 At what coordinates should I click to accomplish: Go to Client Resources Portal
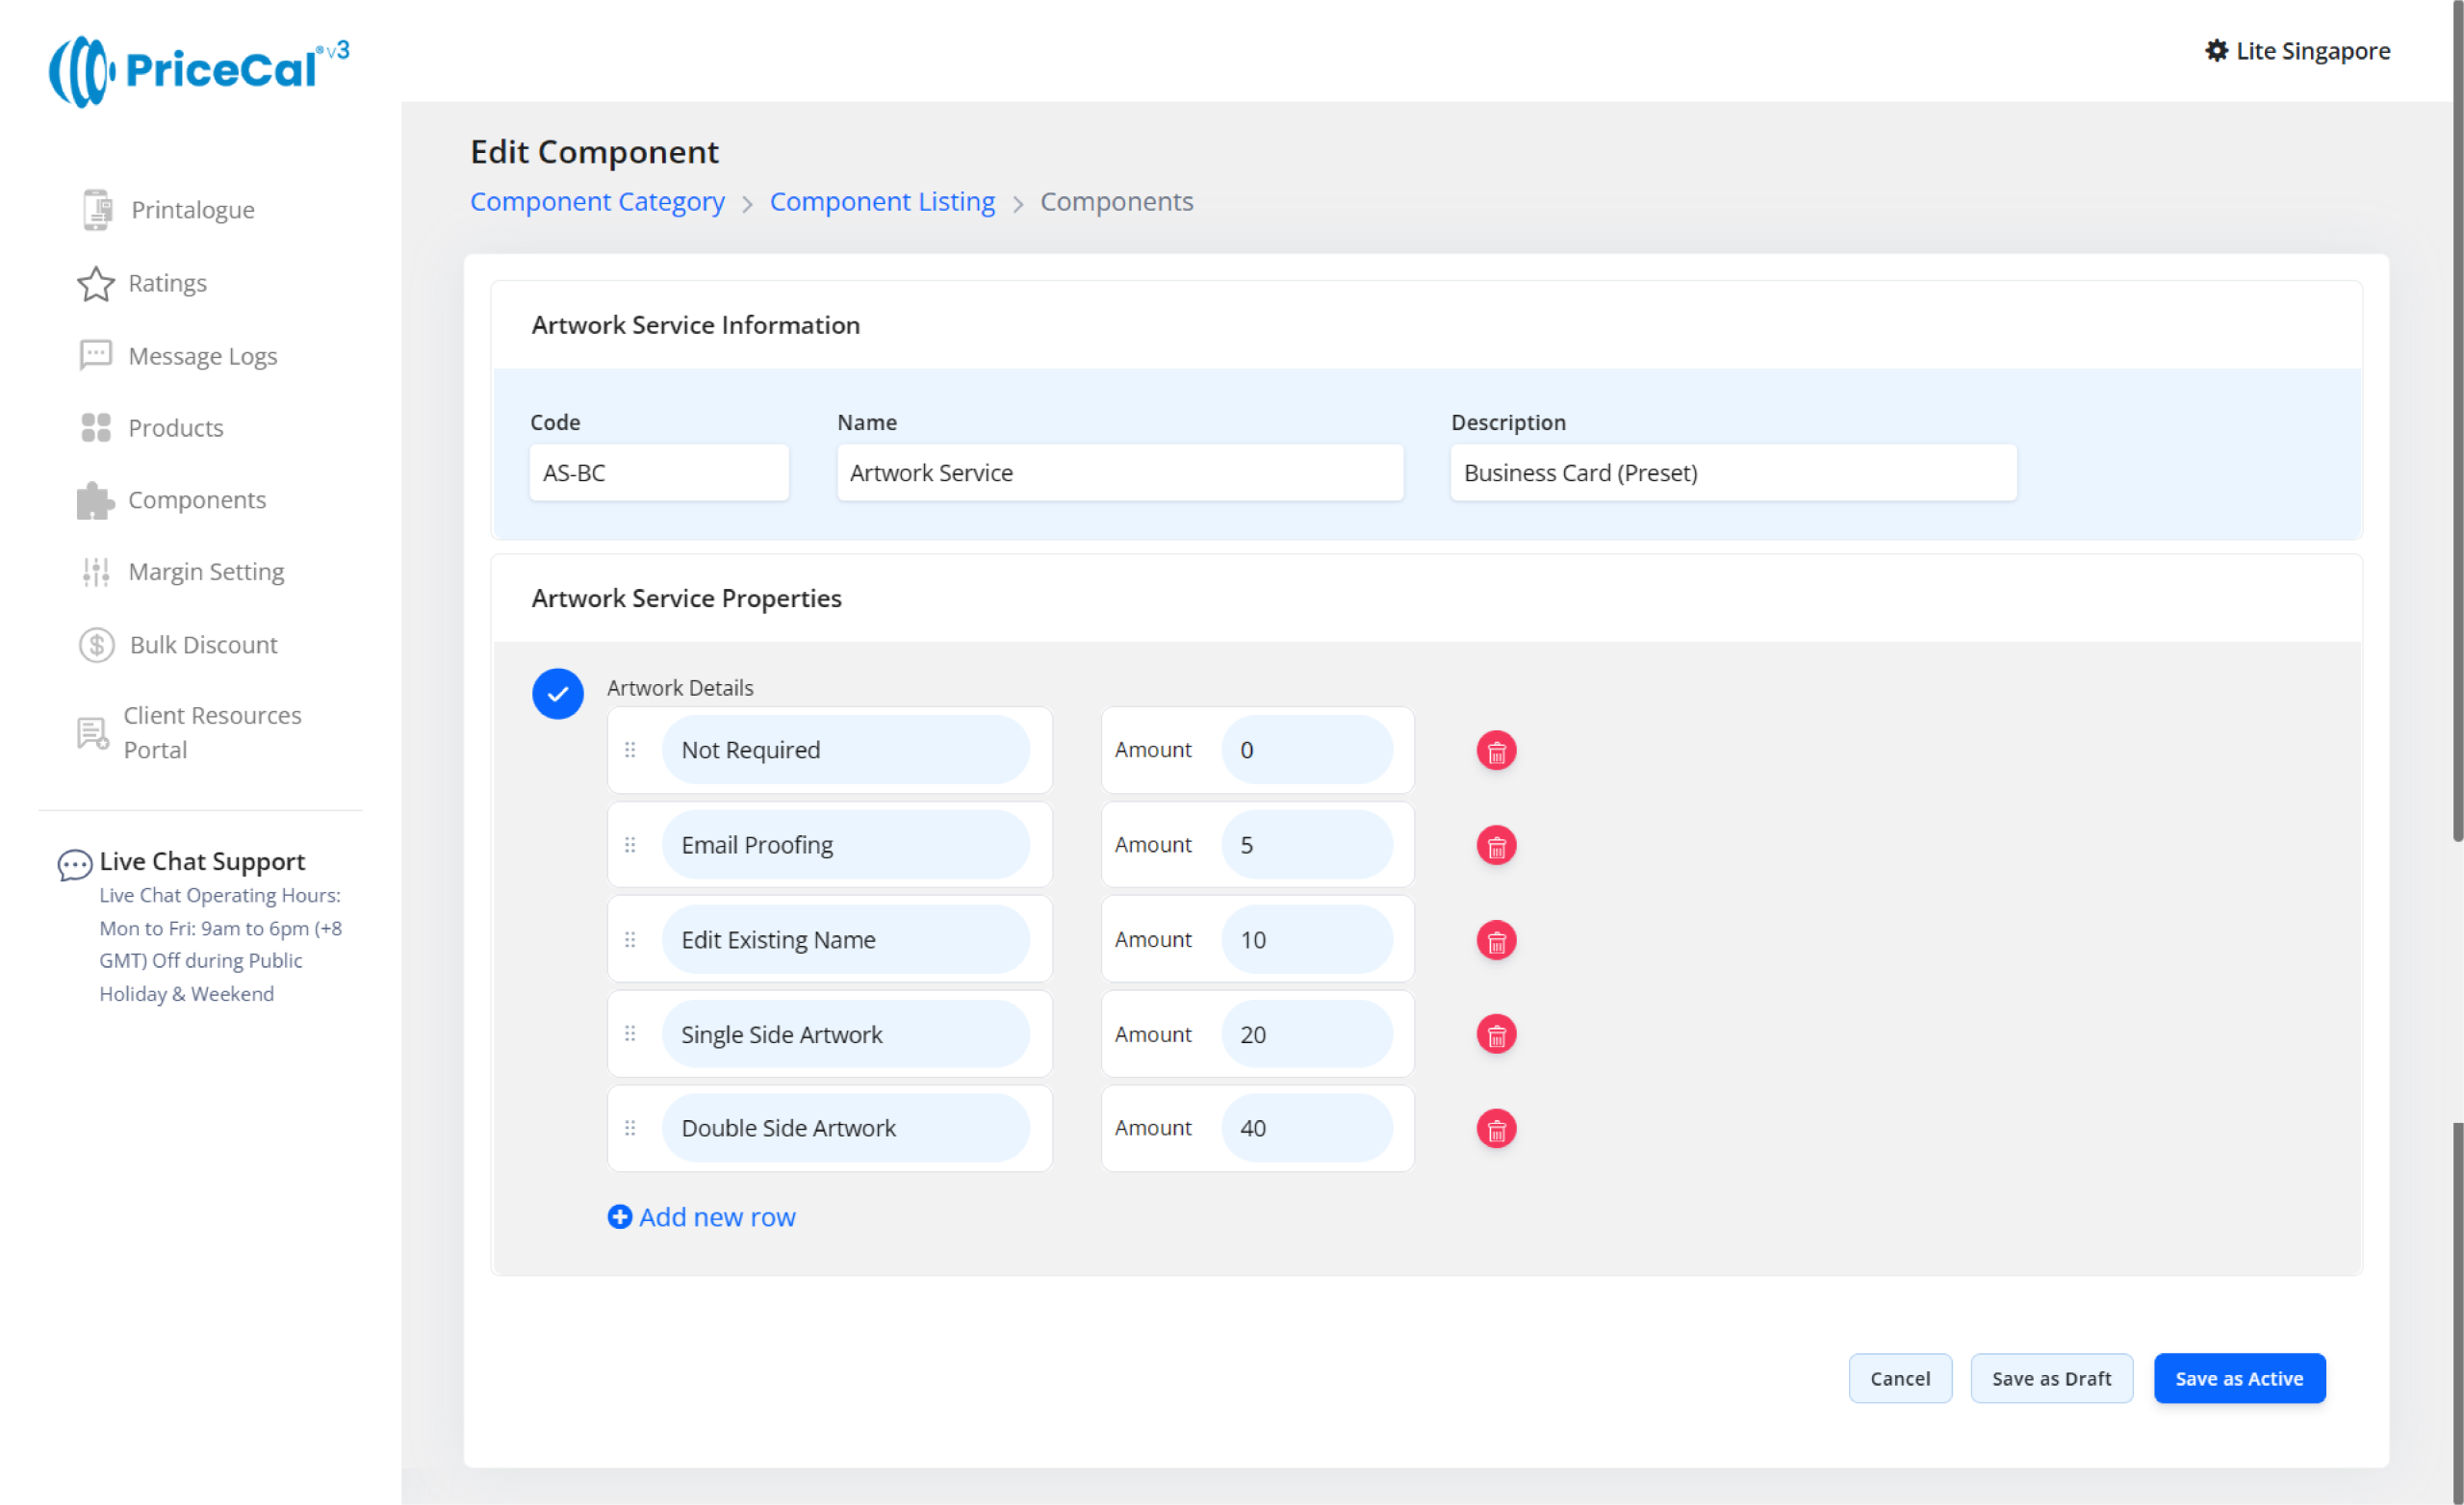[211, 733]
